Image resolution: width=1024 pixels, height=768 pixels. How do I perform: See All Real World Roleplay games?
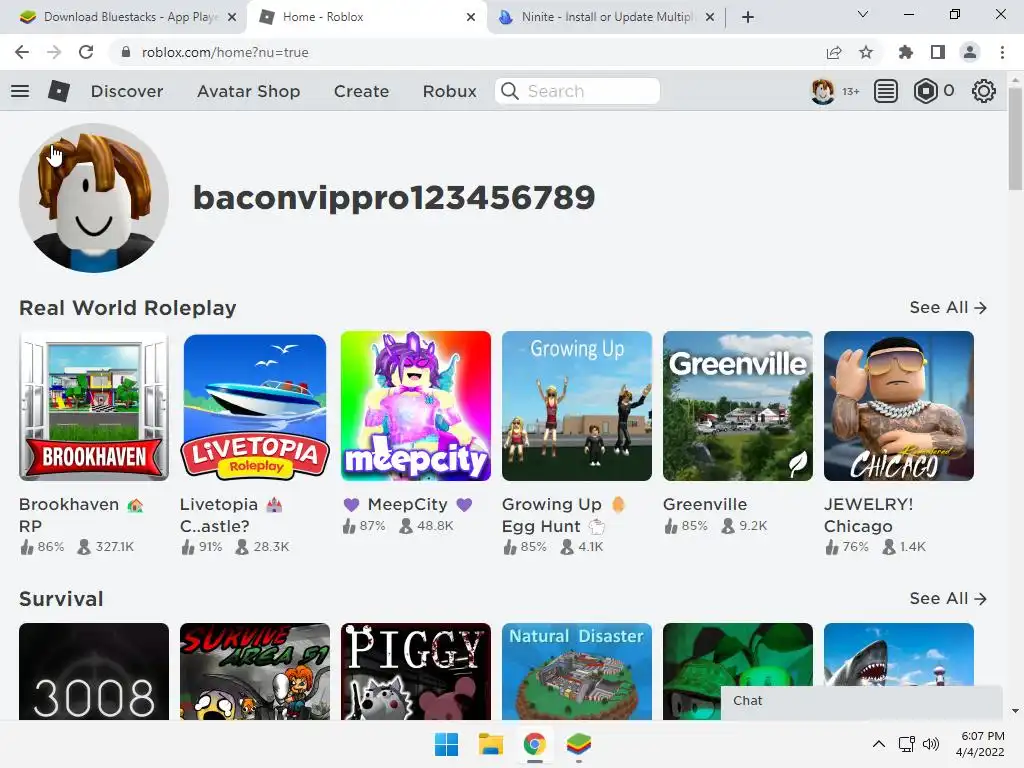[948, 307]
